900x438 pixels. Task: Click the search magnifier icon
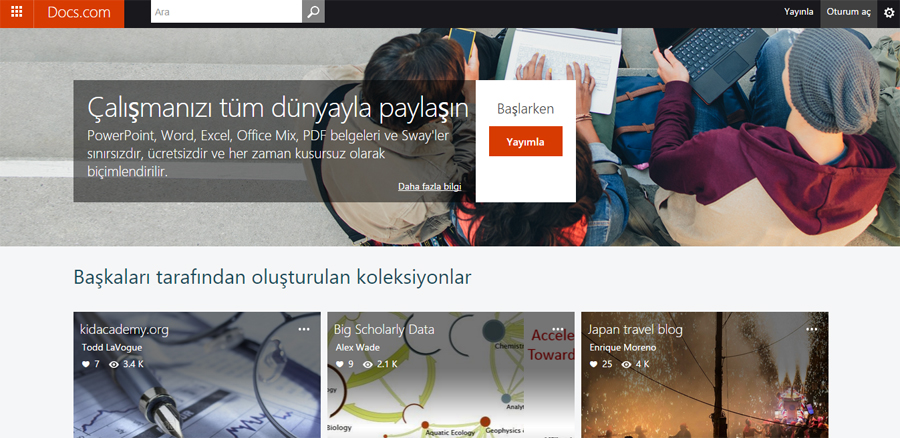(314, 12)
